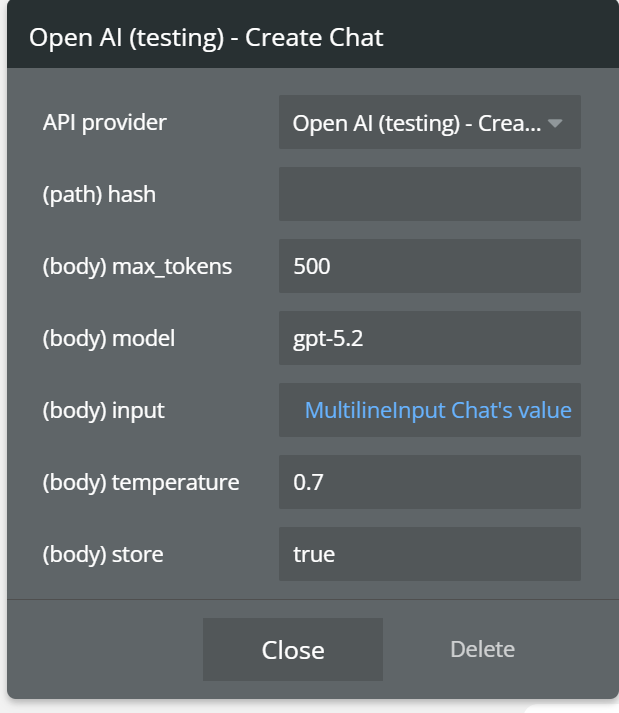Focus the max_tokens field showing 500

pos(429,266)
